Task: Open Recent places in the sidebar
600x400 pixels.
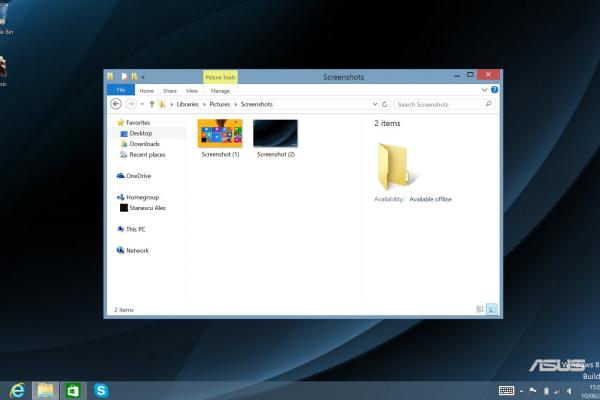Action: click(147, 155)
